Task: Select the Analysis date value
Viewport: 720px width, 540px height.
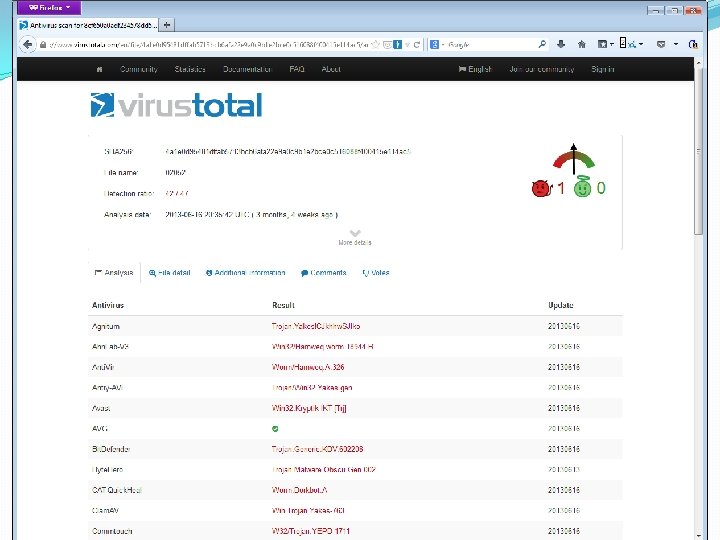Action: coord(252,214)
